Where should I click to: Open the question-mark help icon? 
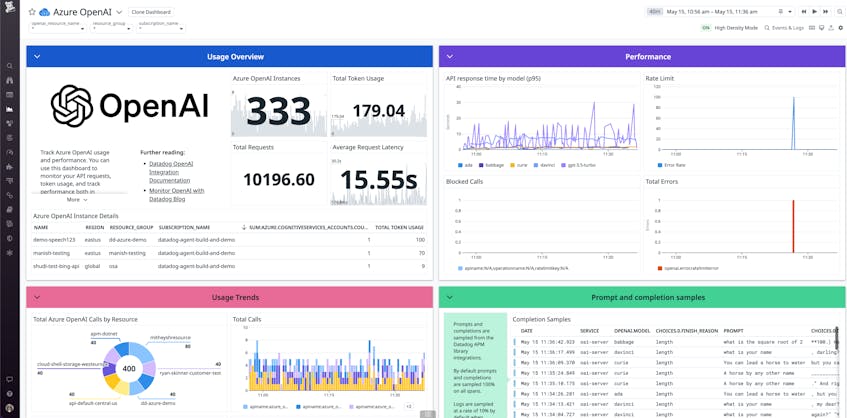[9, 394]
